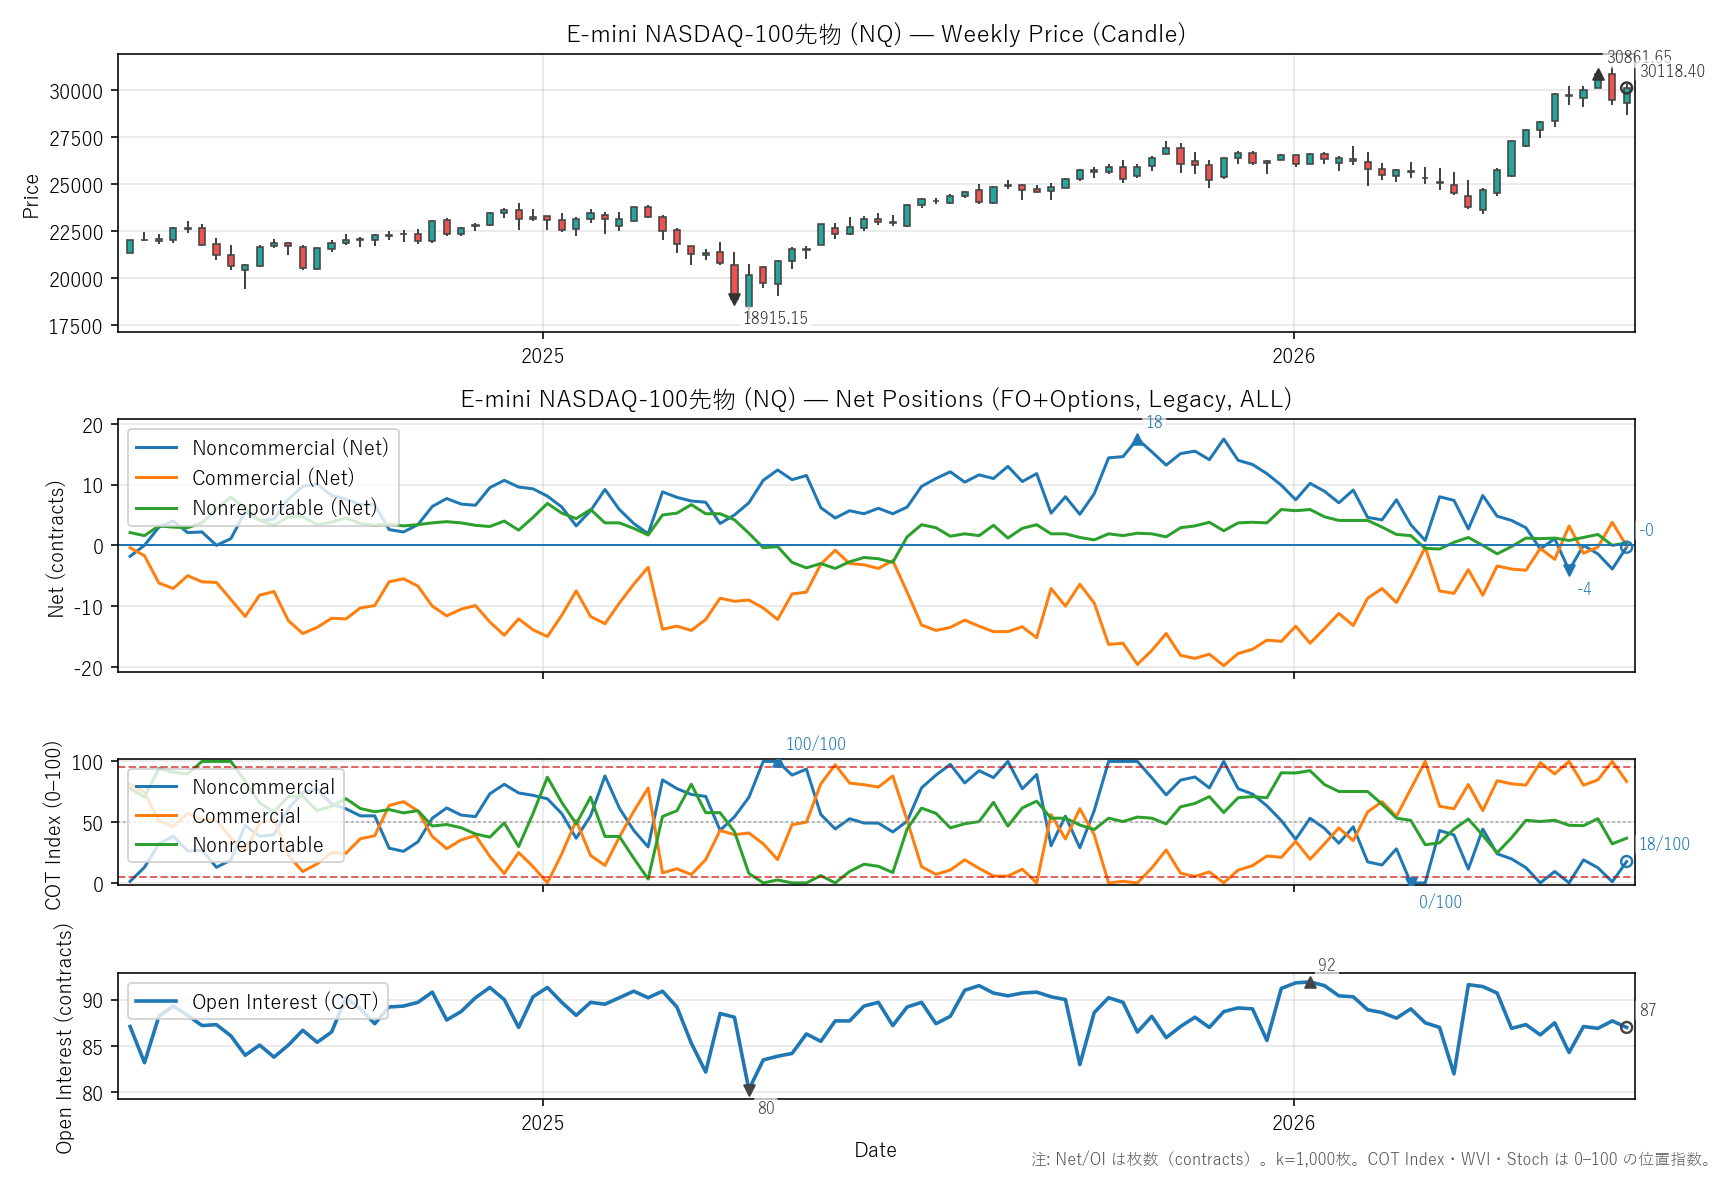Click the 17500 price axis tick label
1728x1180 pixels.
76,326
